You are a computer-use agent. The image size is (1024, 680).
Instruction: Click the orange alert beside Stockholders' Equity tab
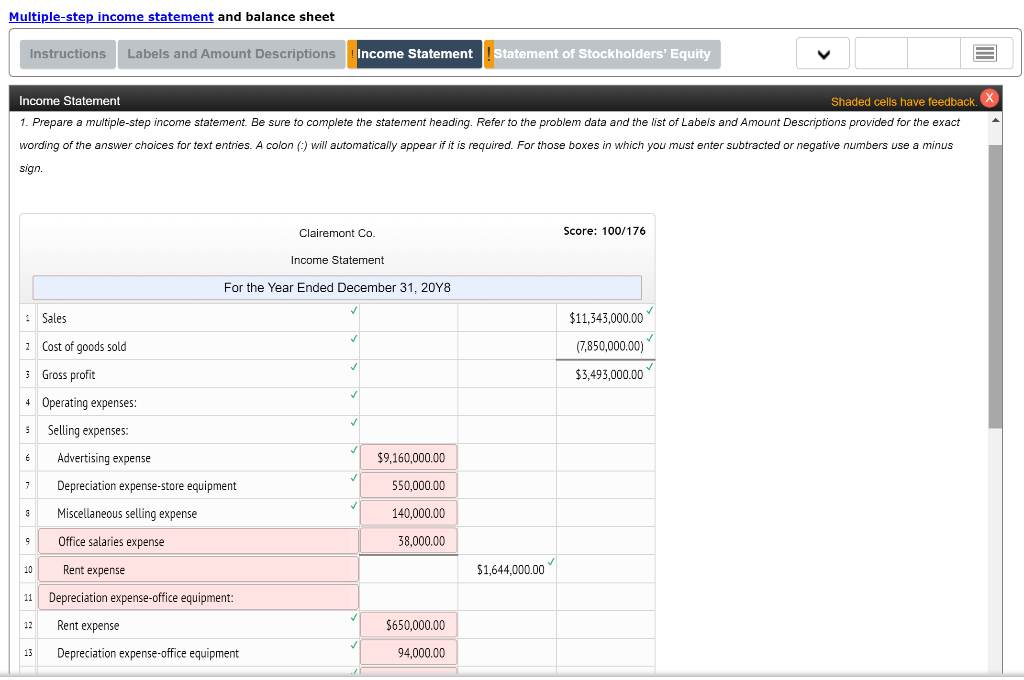tap(488, 54)
